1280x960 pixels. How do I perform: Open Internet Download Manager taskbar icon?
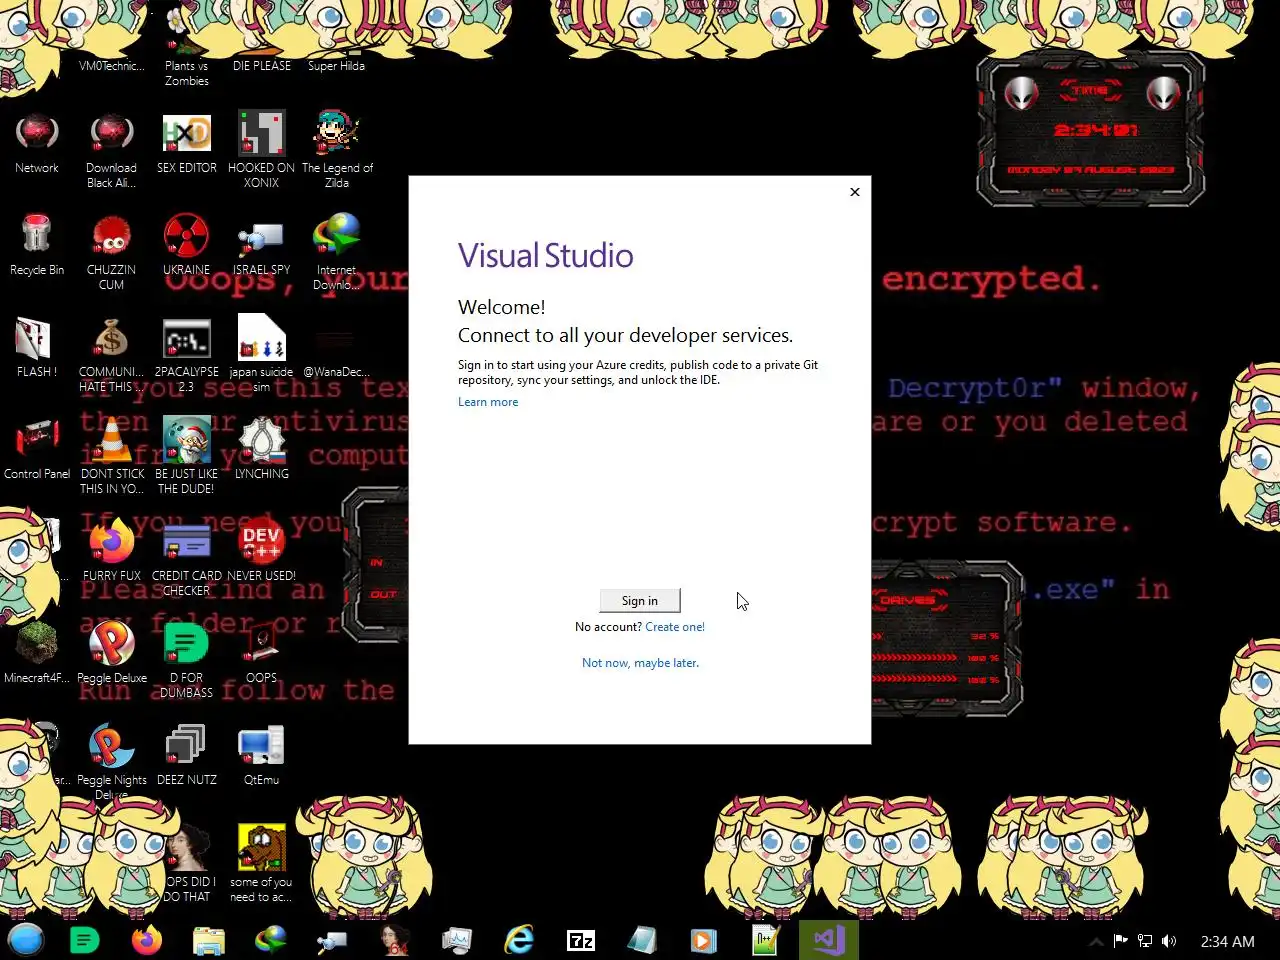pos(271,940)
